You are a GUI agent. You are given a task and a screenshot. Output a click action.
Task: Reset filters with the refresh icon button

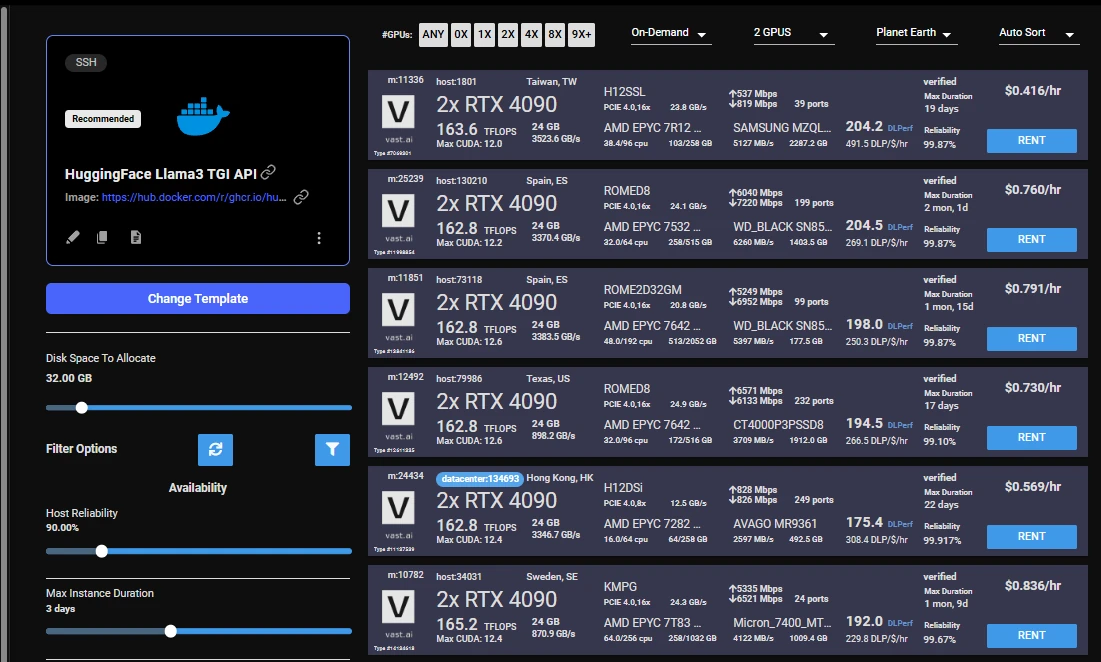[216, 449]
